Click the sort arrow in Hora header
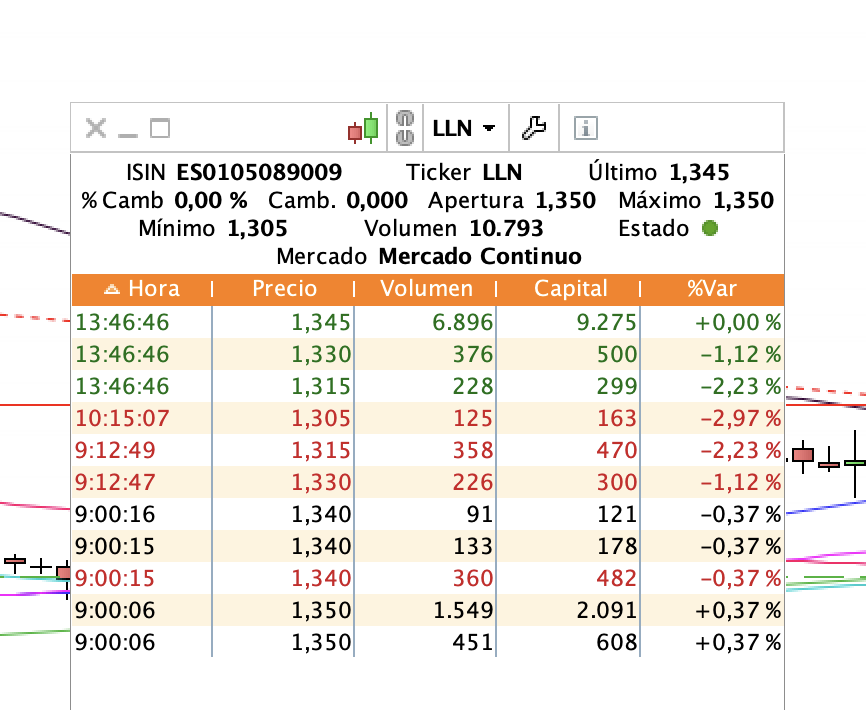866x710 pixels. point(112,290)
